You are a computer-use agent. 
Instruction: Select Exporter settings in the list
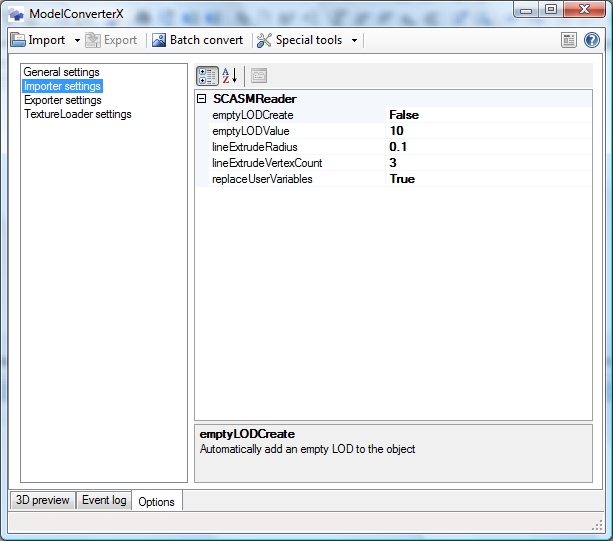62,100
